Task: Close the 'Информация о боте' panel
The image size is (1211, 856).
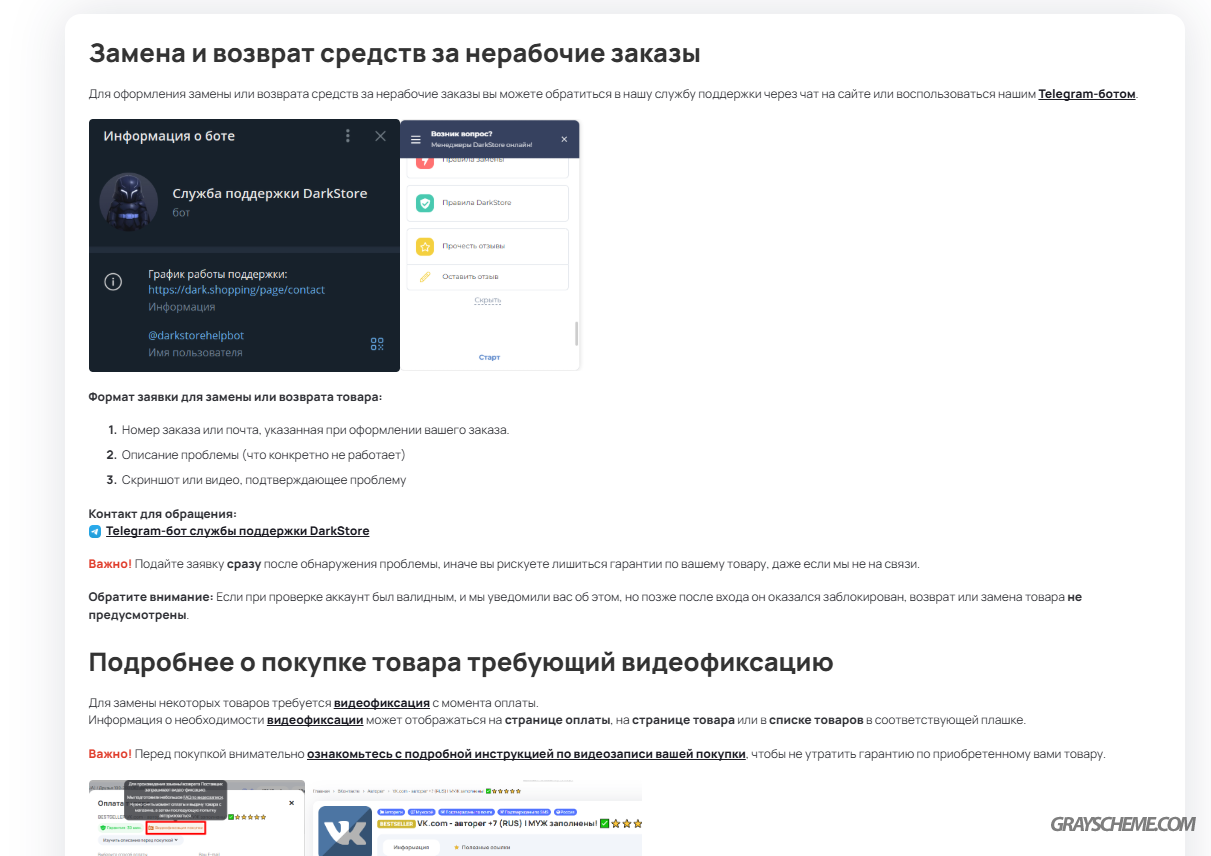Action: click(x=380, y=136)
